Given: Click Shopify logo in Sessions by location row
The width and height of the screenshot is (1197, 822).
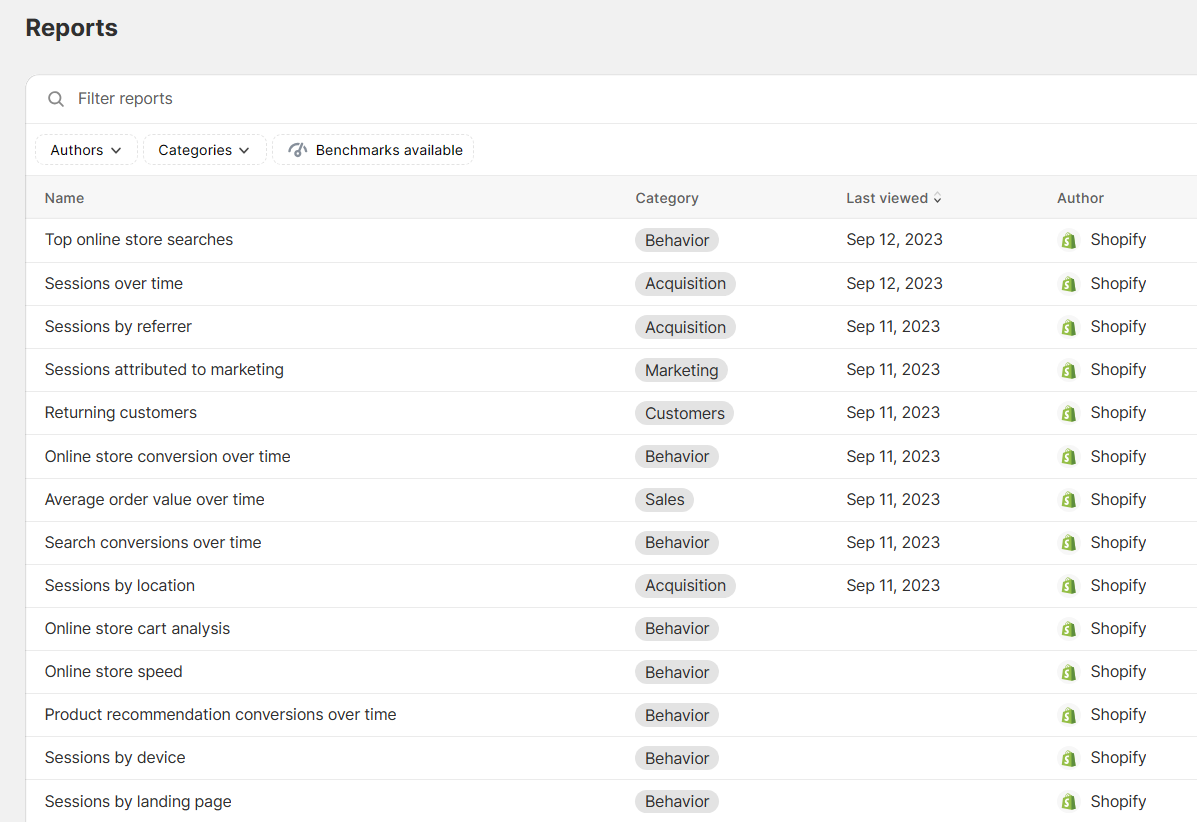Looking at the screenshot, I should pos(1069,586).
